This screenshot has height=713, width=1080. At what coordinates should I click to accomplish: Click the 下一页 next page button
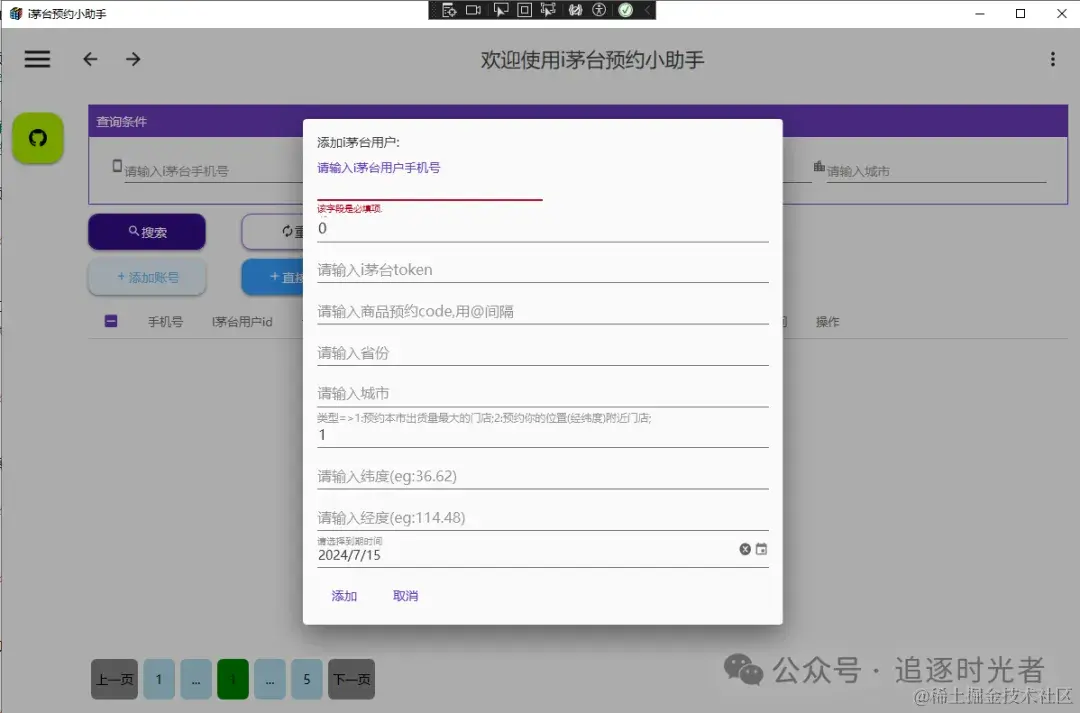[351, 679]
